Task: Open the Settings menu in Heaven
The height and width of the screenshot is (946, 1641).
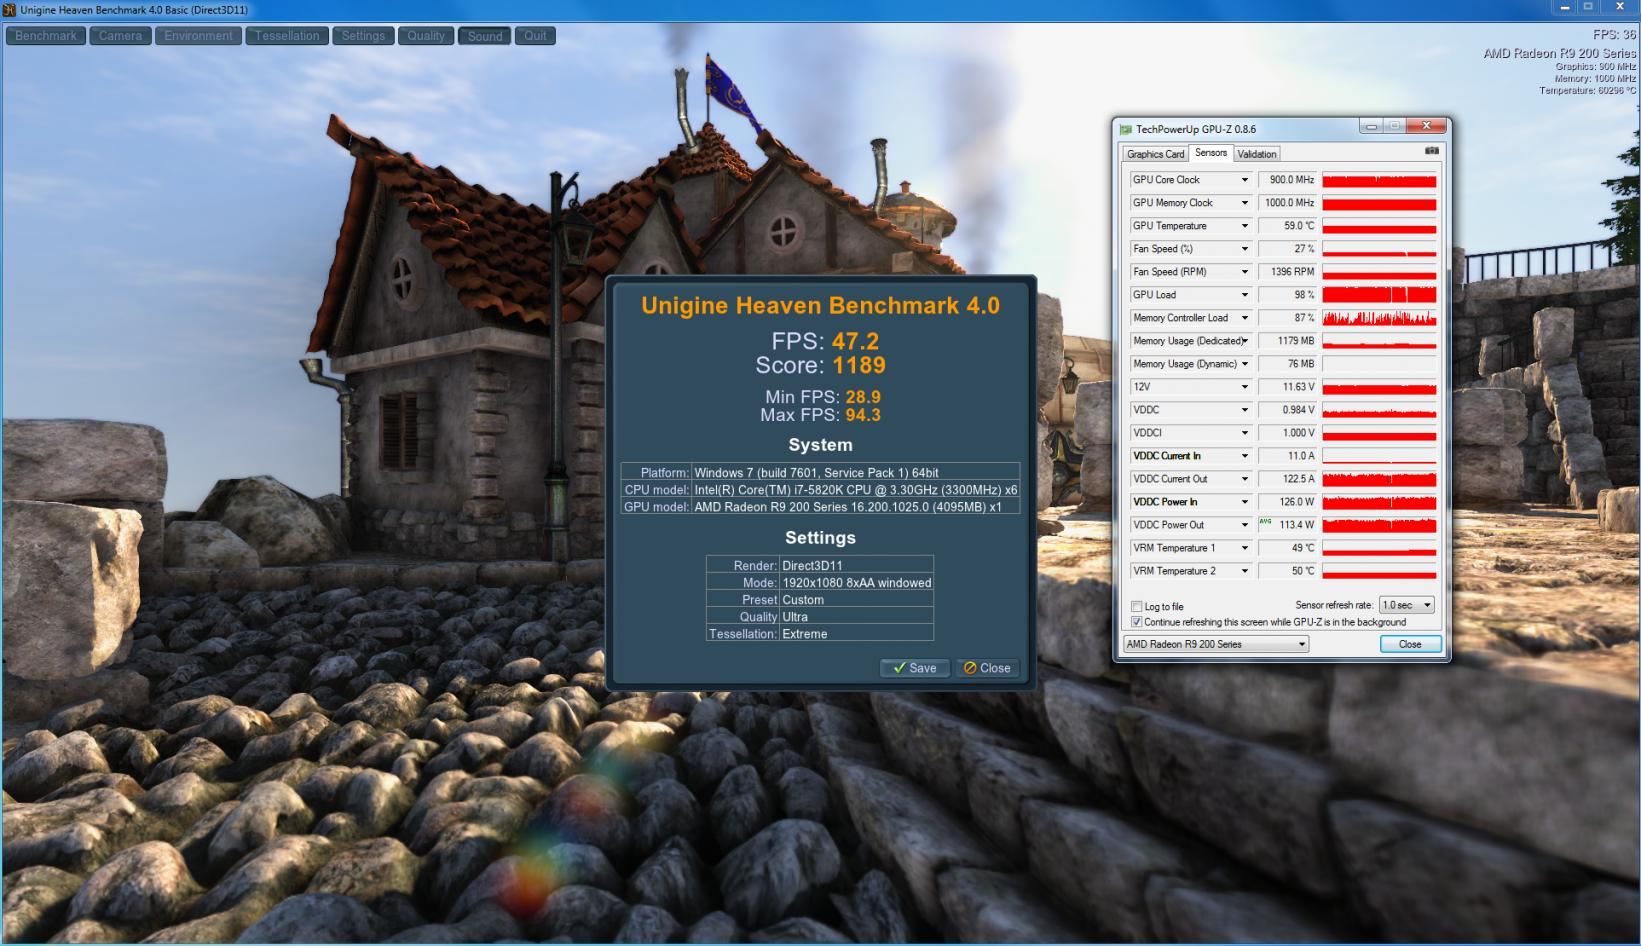Action: click(363, 36)
